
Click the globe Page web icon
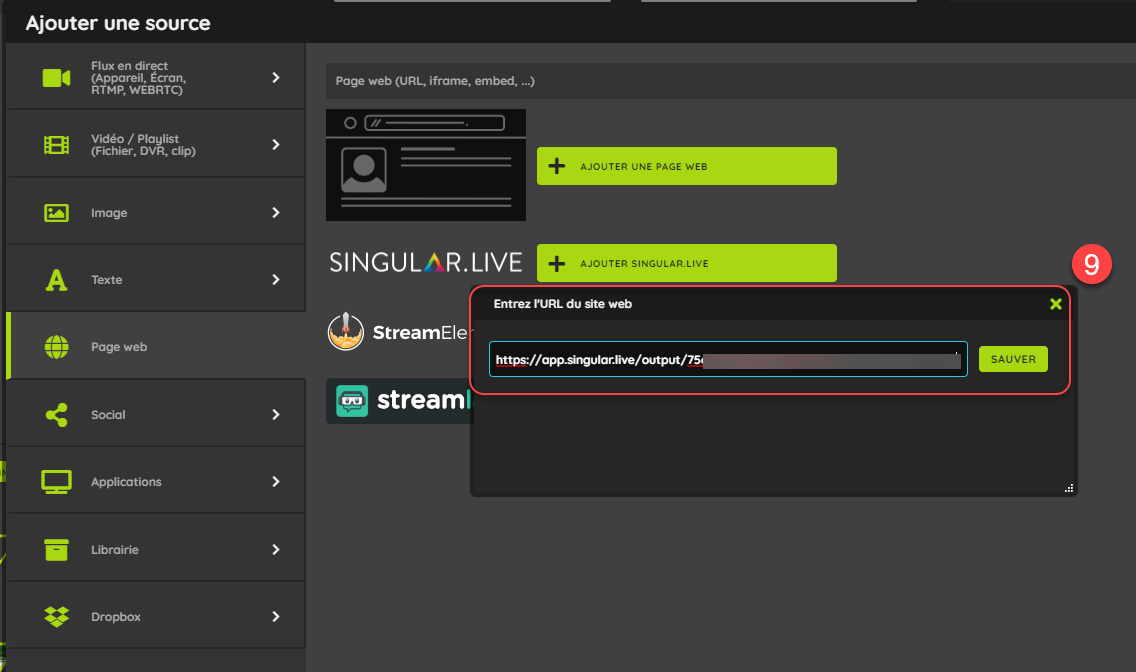pos(57,347)
